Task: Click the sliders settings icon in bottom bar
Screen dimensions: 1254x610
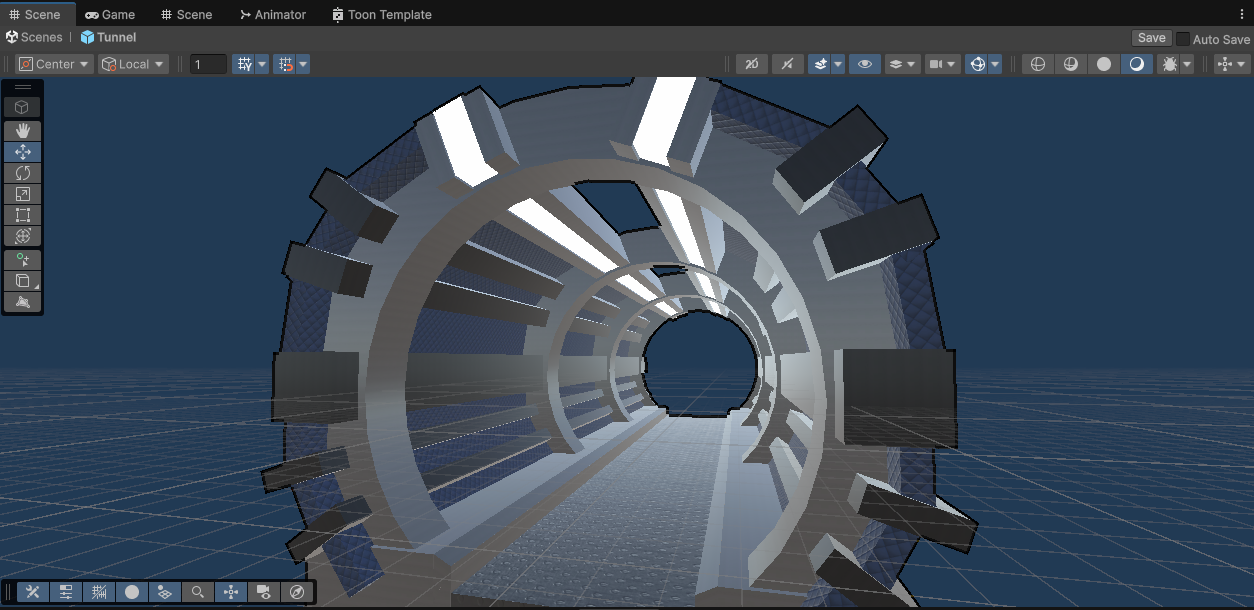Action: (66, 592)
